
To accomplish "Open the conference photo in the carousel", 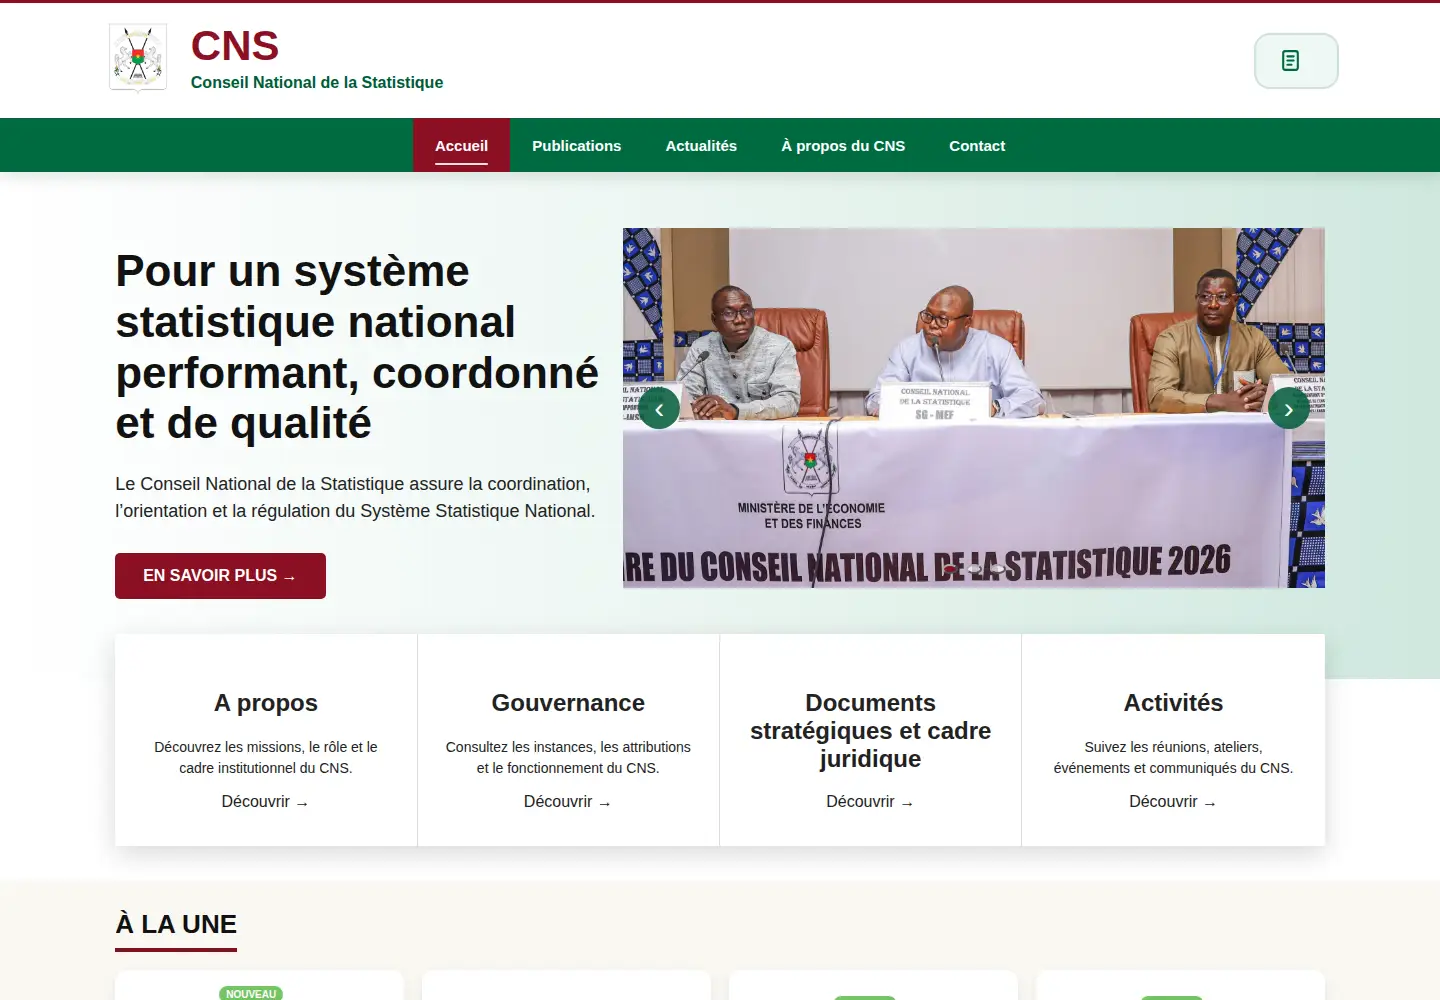I will point(974,408).
